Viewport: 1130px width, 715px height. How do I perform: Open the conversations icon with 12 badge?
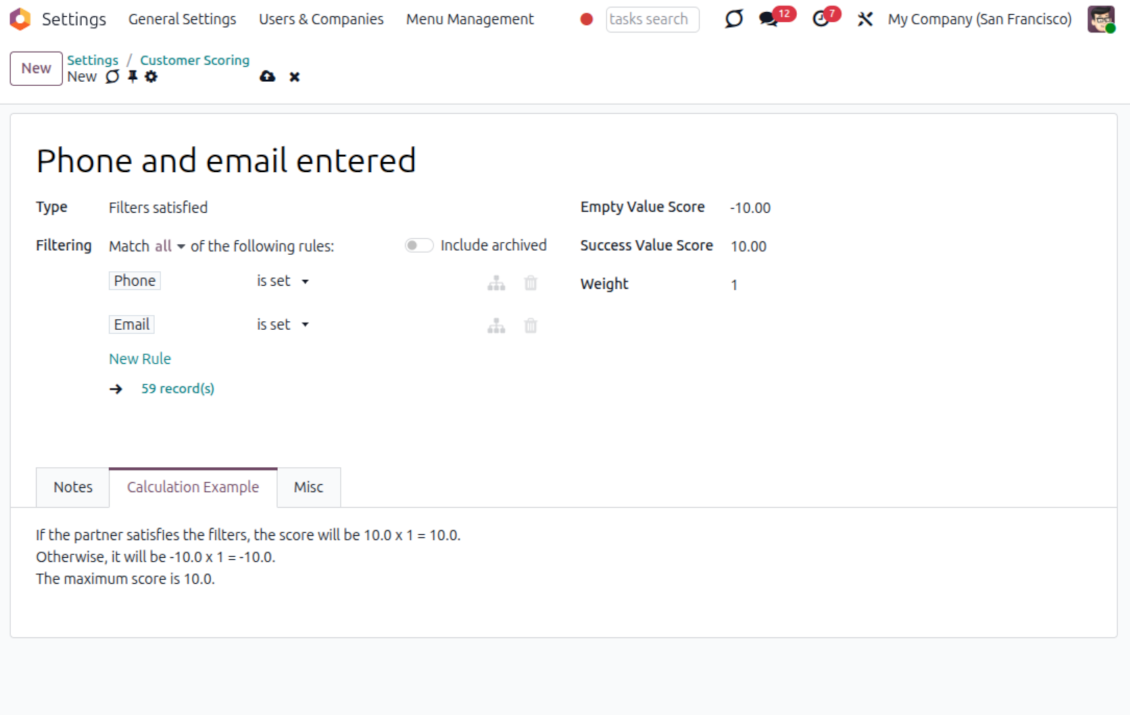pyautogui.click(x=768, y=19)
